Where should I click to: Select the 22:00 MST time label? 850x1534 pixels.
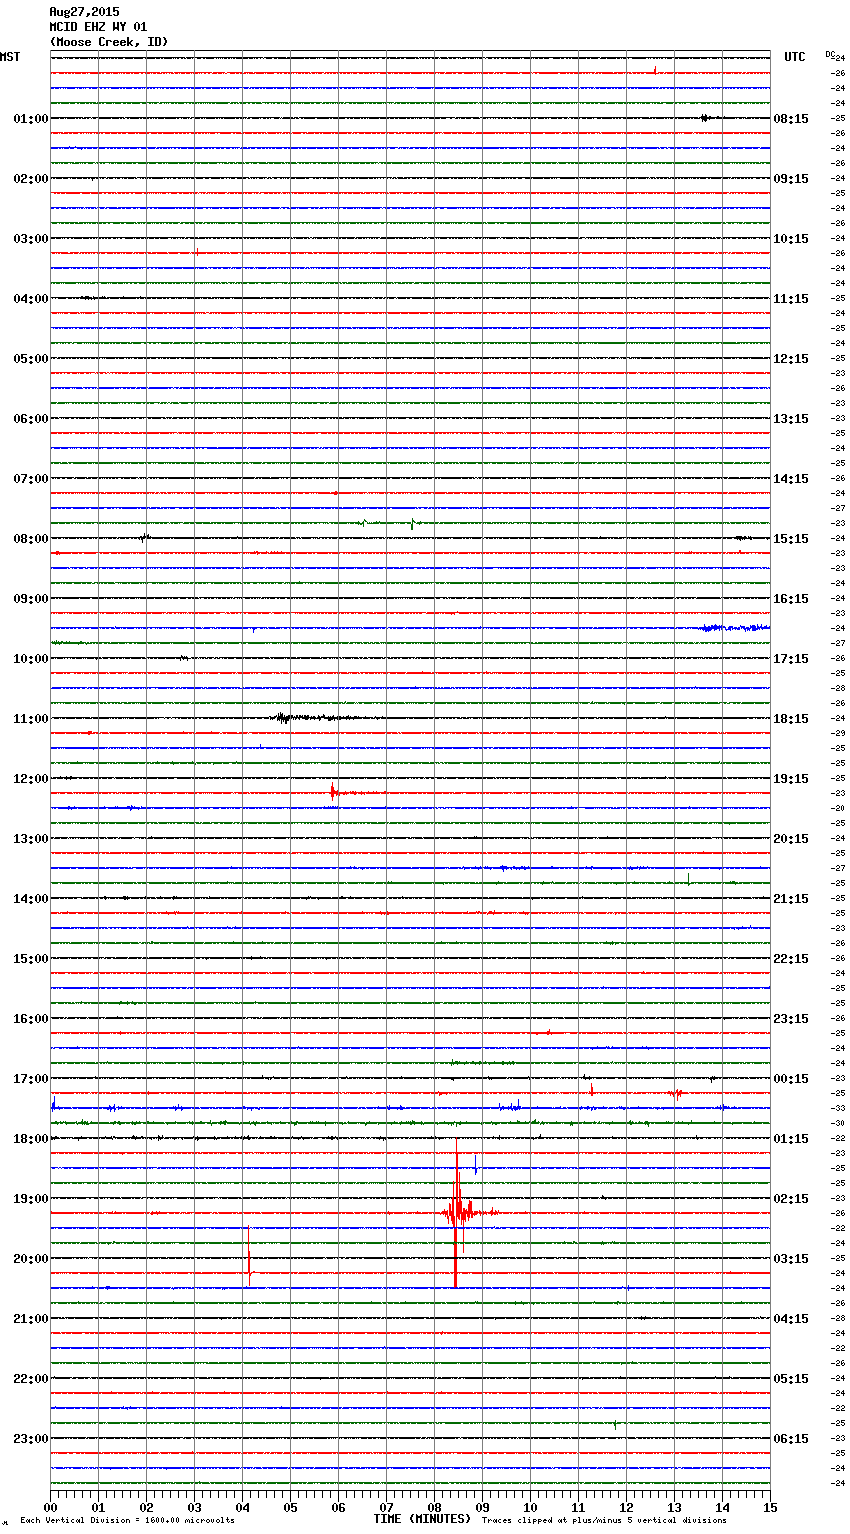31,1379
